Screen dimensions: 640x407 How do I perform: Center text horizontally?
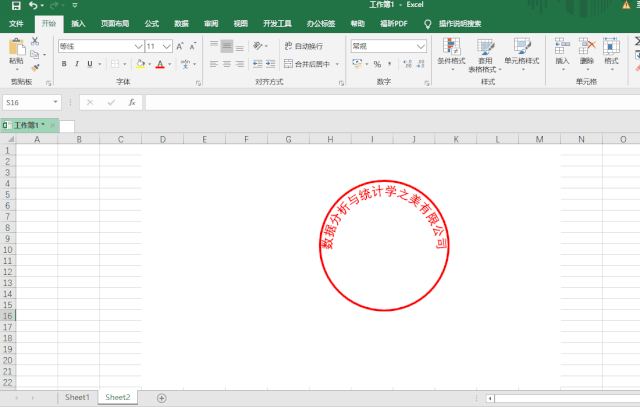(227, 64)
